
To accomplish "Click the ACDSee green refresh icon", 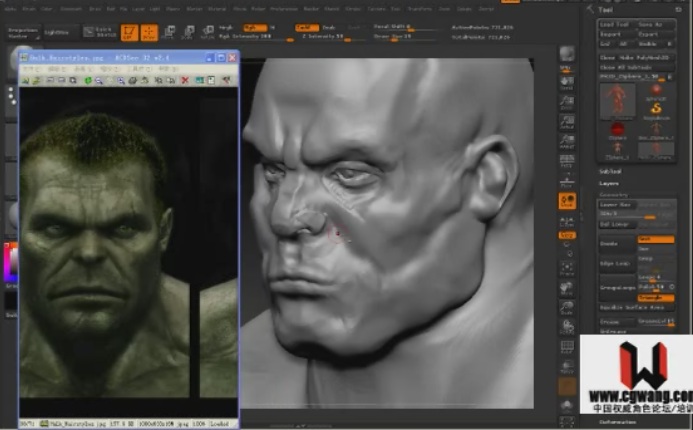I will click(88, 80).
